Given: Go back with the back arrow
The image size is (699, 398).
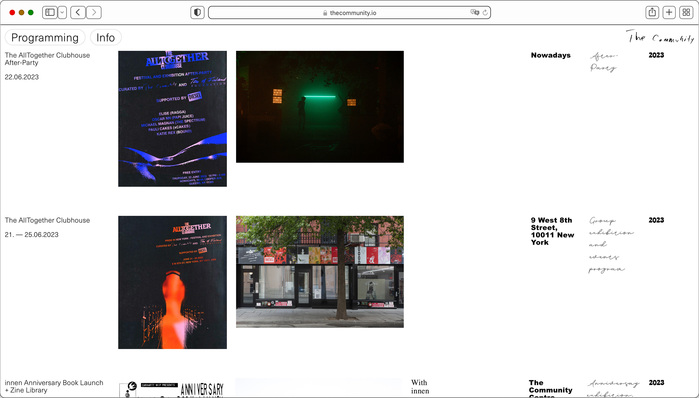Looking at the screenshot, I should pos(78,12).
